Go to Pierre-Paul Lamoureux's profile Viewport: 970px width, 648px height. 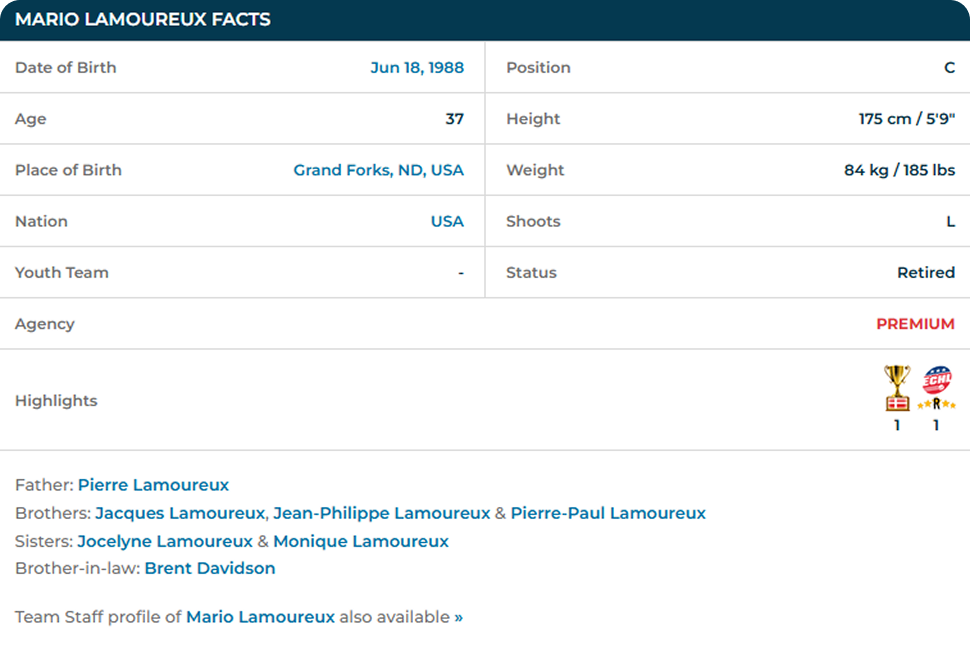[608, 513]
